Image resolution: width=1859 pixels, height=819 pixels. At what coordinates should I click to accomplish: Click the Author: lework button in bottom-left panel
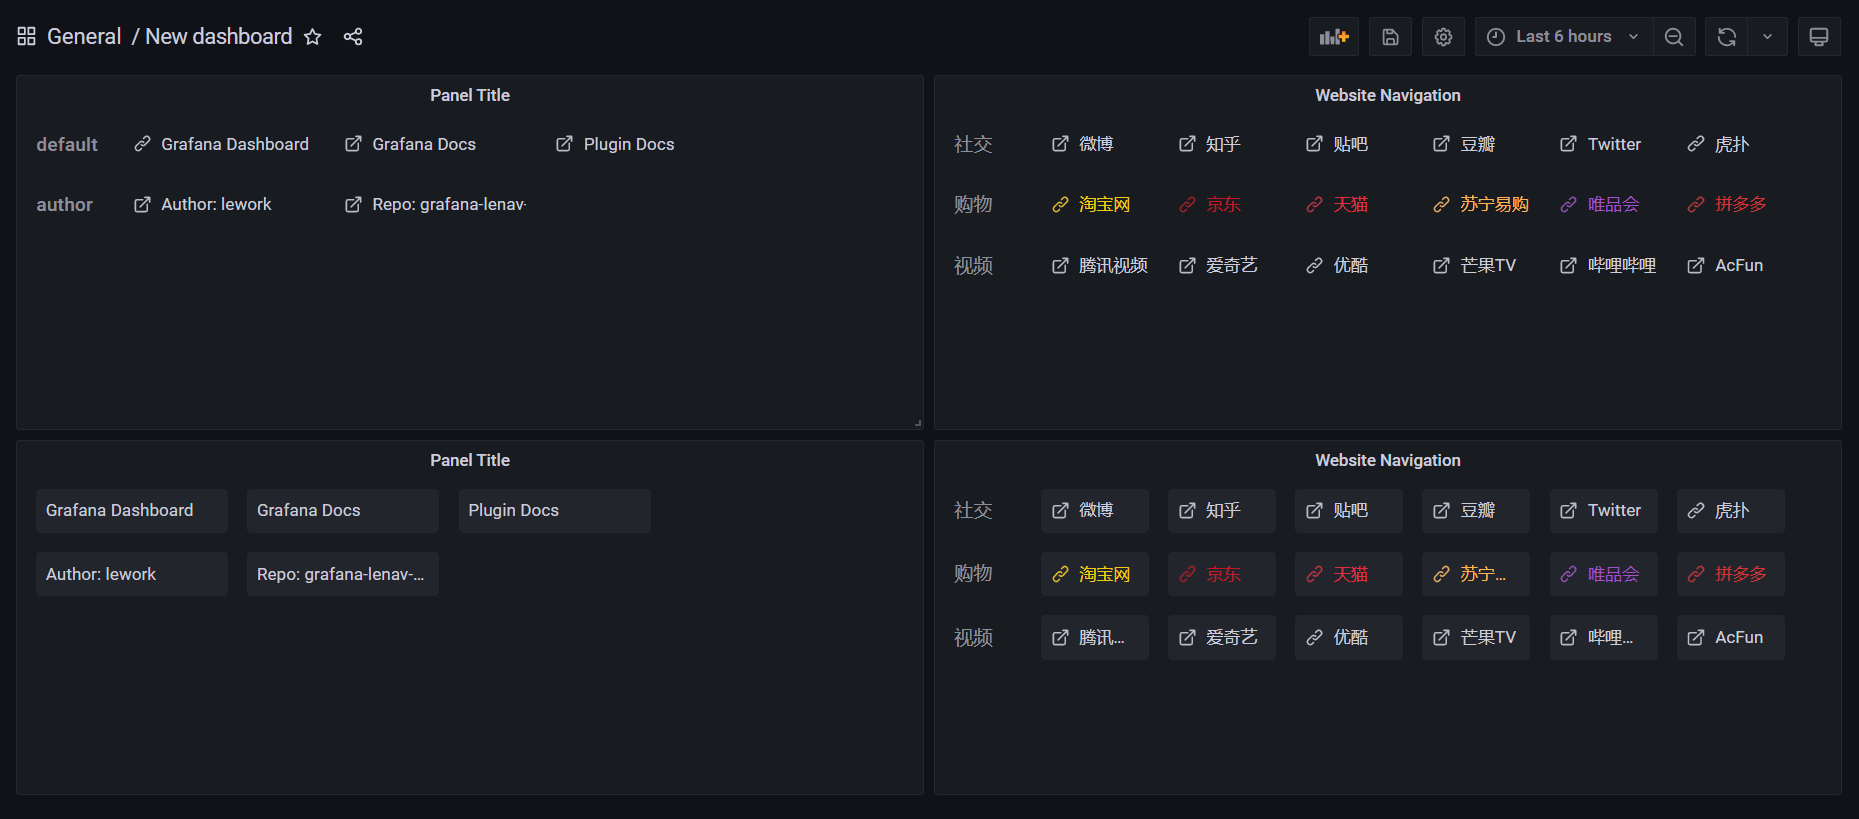click(132, 574)
